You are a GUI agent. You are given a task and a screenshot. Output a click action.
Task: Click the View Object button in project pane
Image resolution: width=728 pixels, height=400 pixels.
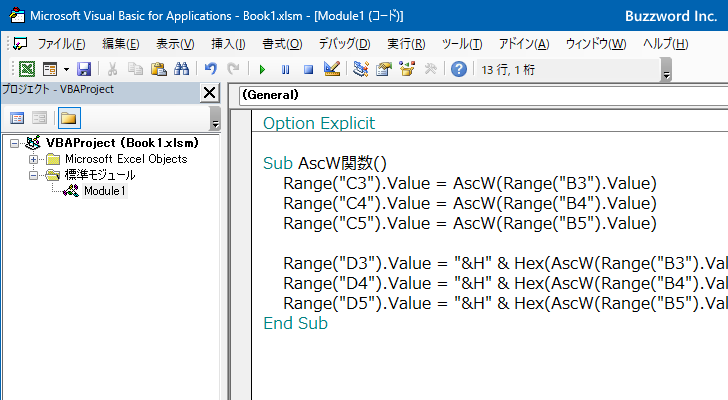[39, 118]
